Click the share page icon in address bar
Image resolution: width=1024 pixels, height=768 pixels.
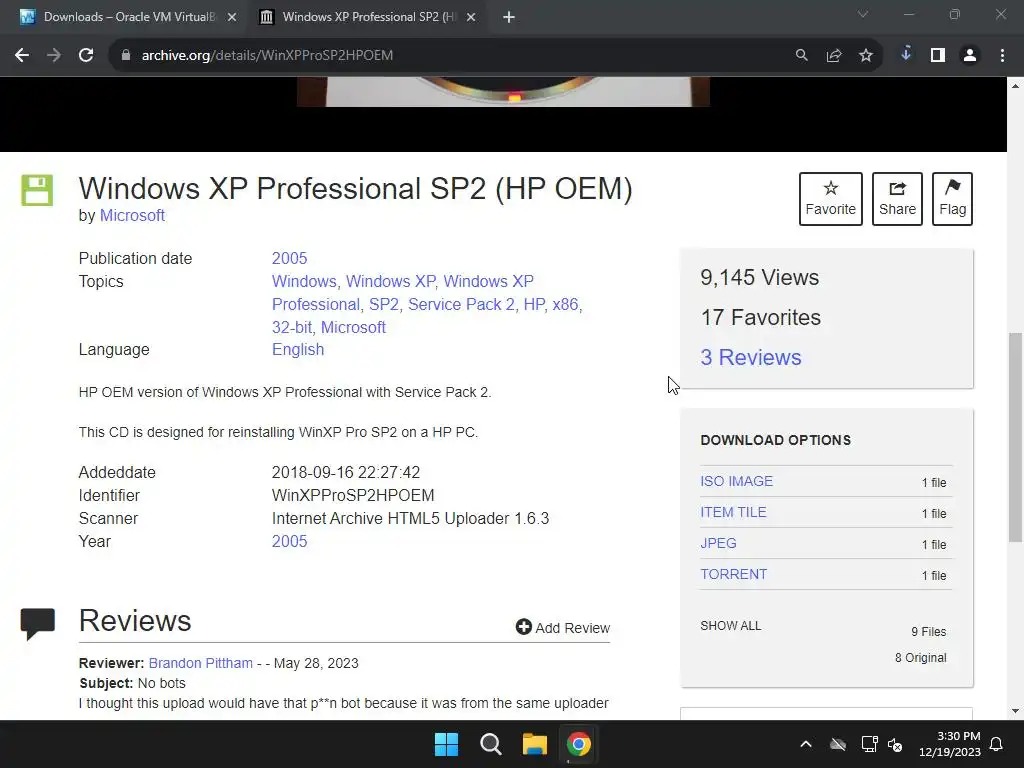834,56
